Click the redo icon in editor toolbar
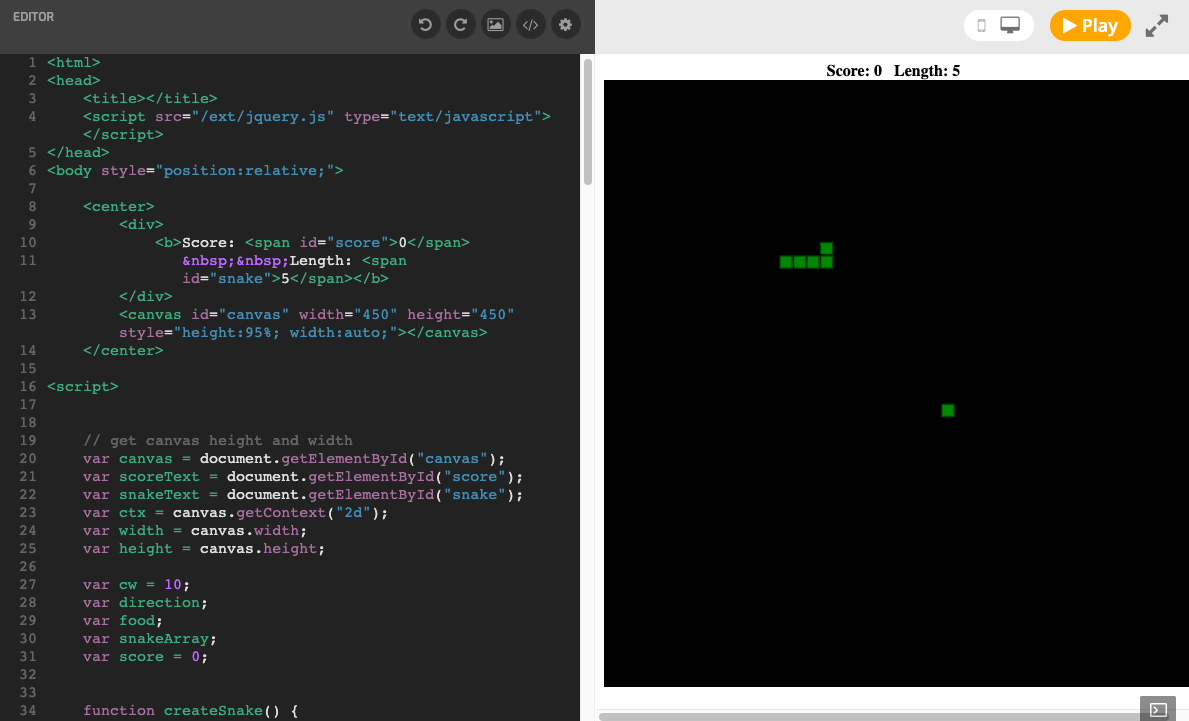Image resolution: width=1189 pixels, height=721 pixels. pos(460,25)
